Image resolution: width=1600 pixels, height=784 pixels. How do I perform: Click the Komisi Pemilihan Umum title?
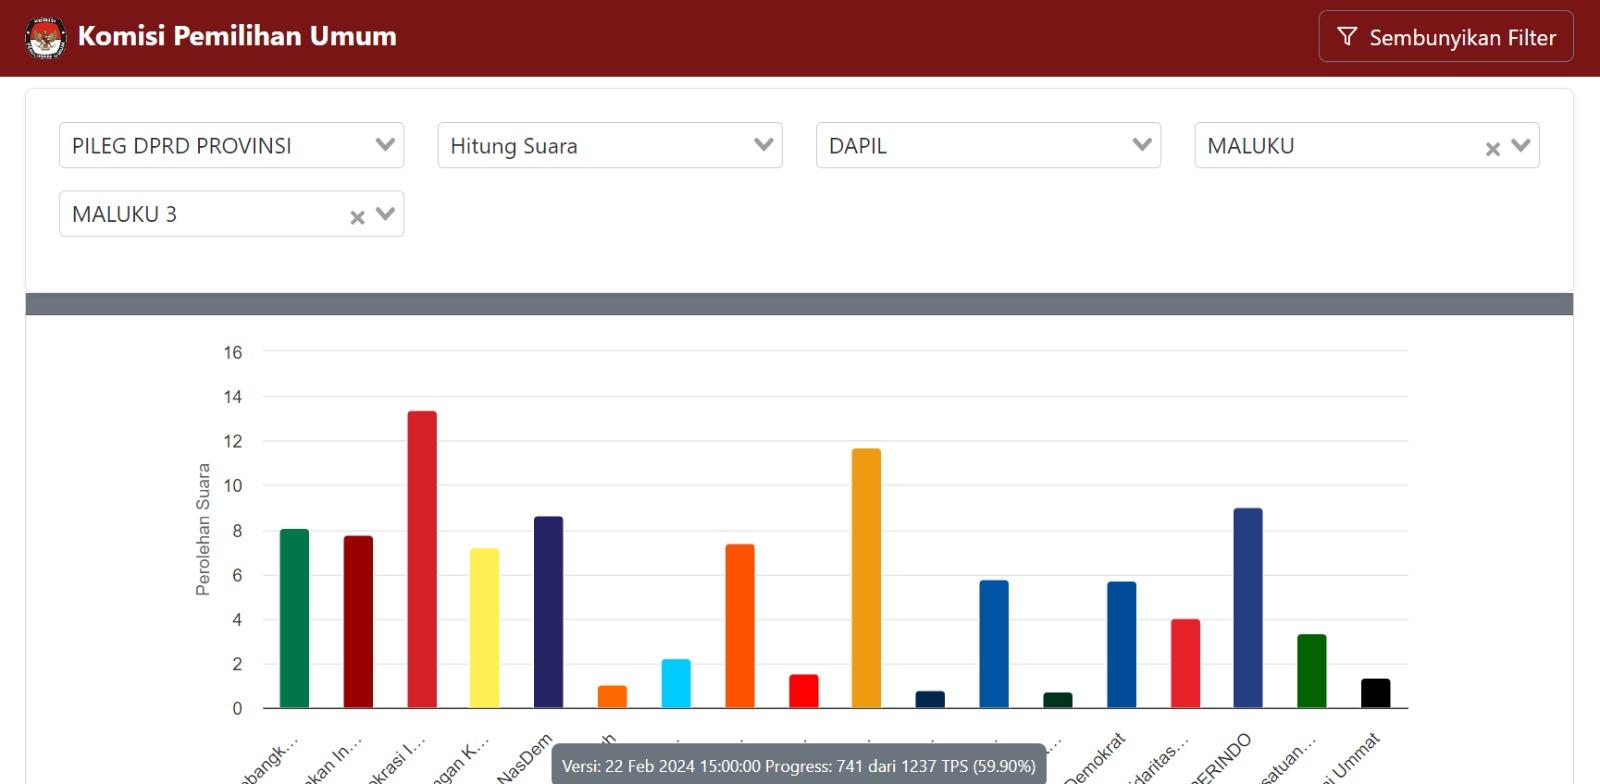(237, 37)
